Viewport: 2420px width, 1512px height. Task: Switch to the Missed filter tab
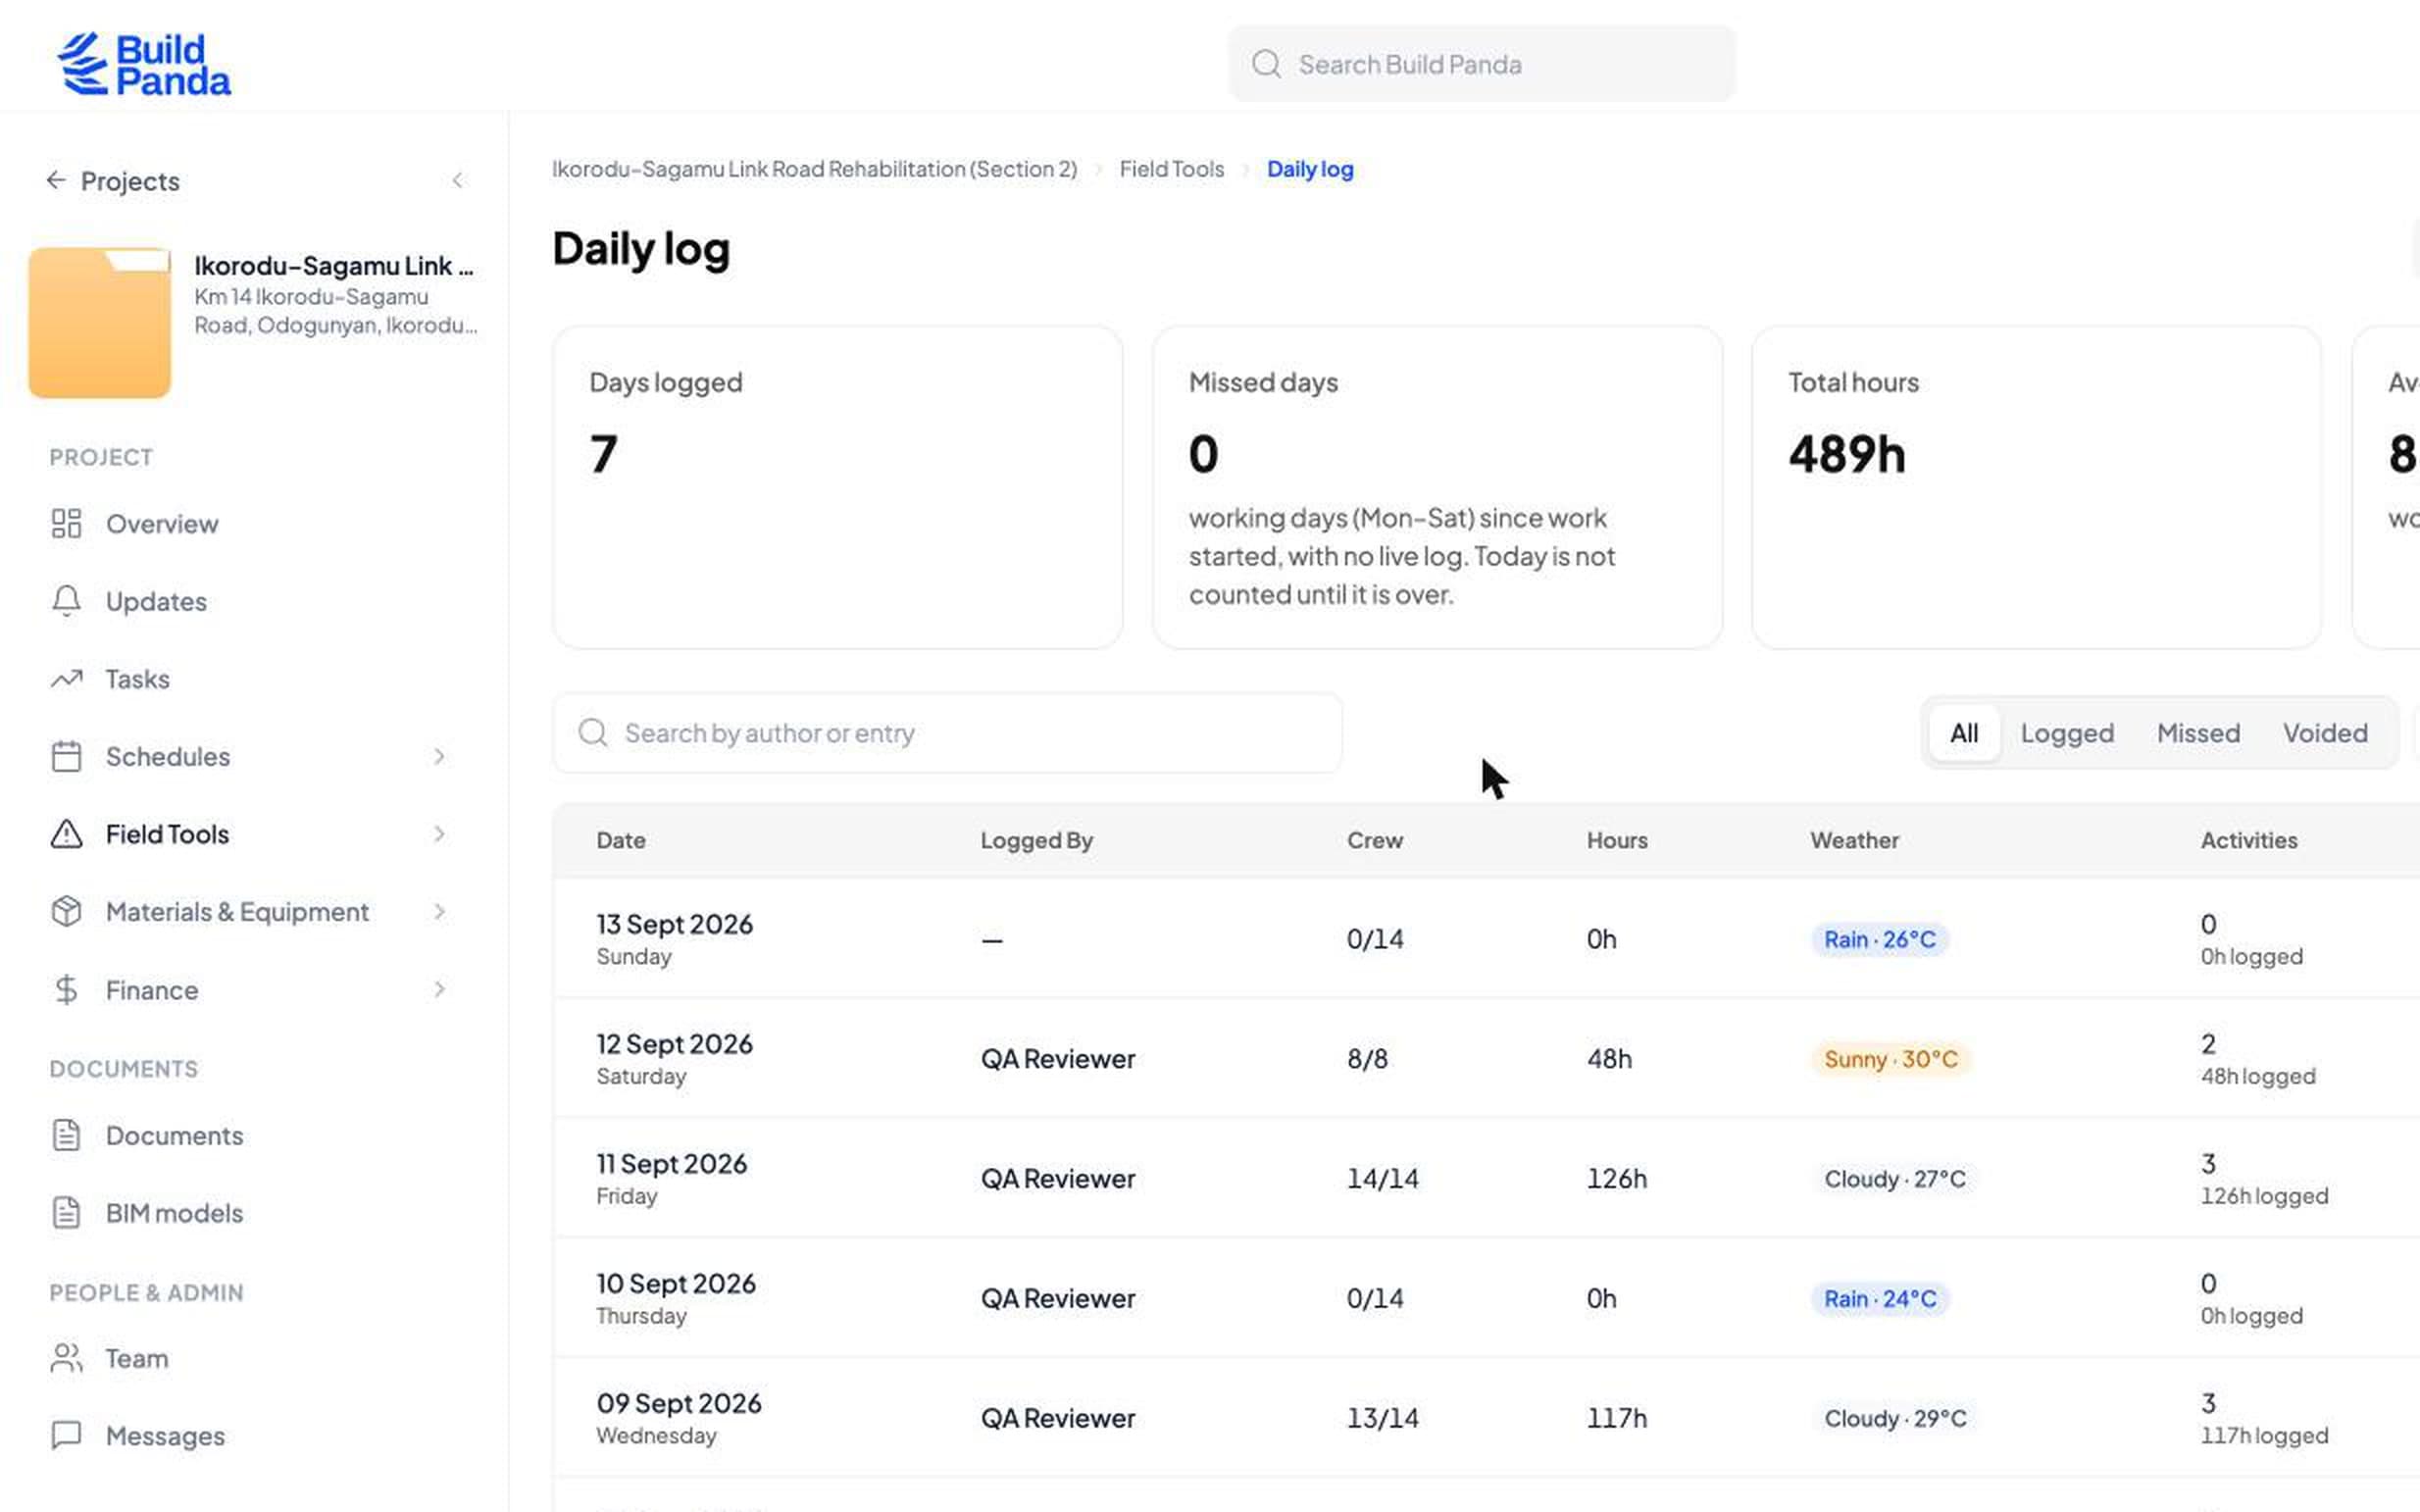2198,733
